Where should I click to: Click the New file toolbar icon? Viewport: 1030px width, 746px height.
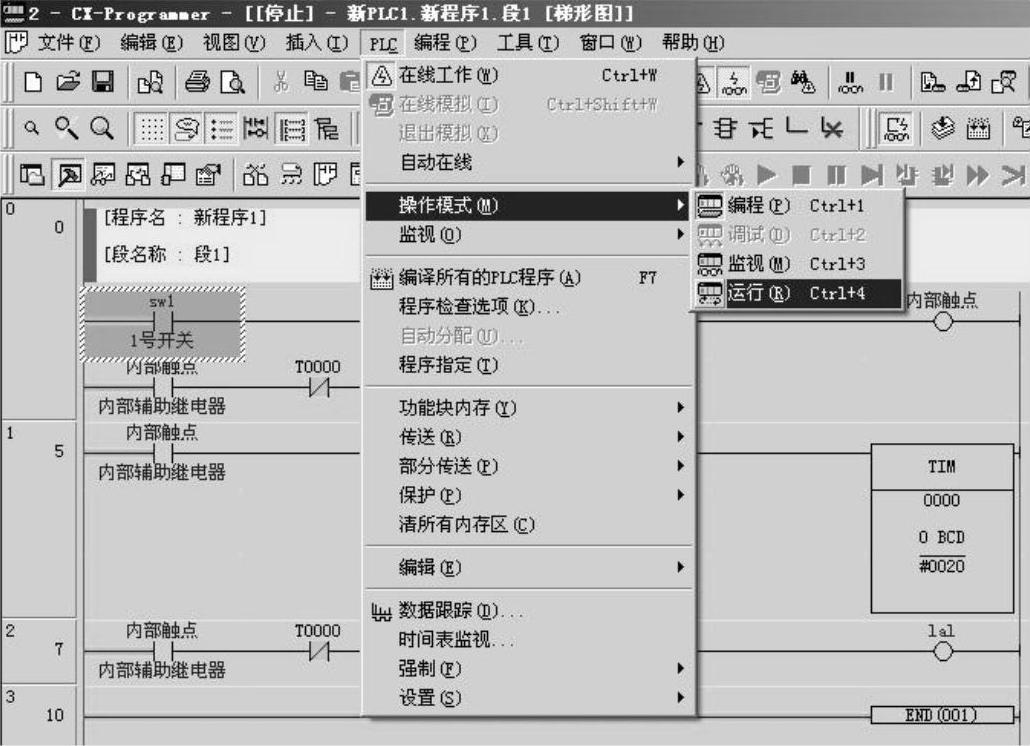(x=33, y=82)
